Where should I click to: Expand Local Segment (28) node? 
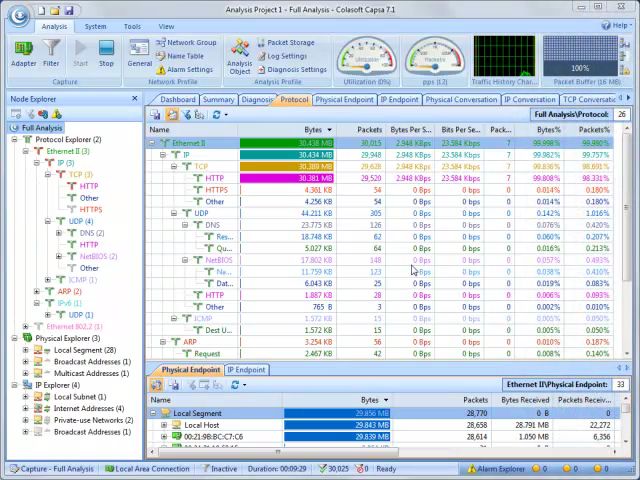(25, 350)
